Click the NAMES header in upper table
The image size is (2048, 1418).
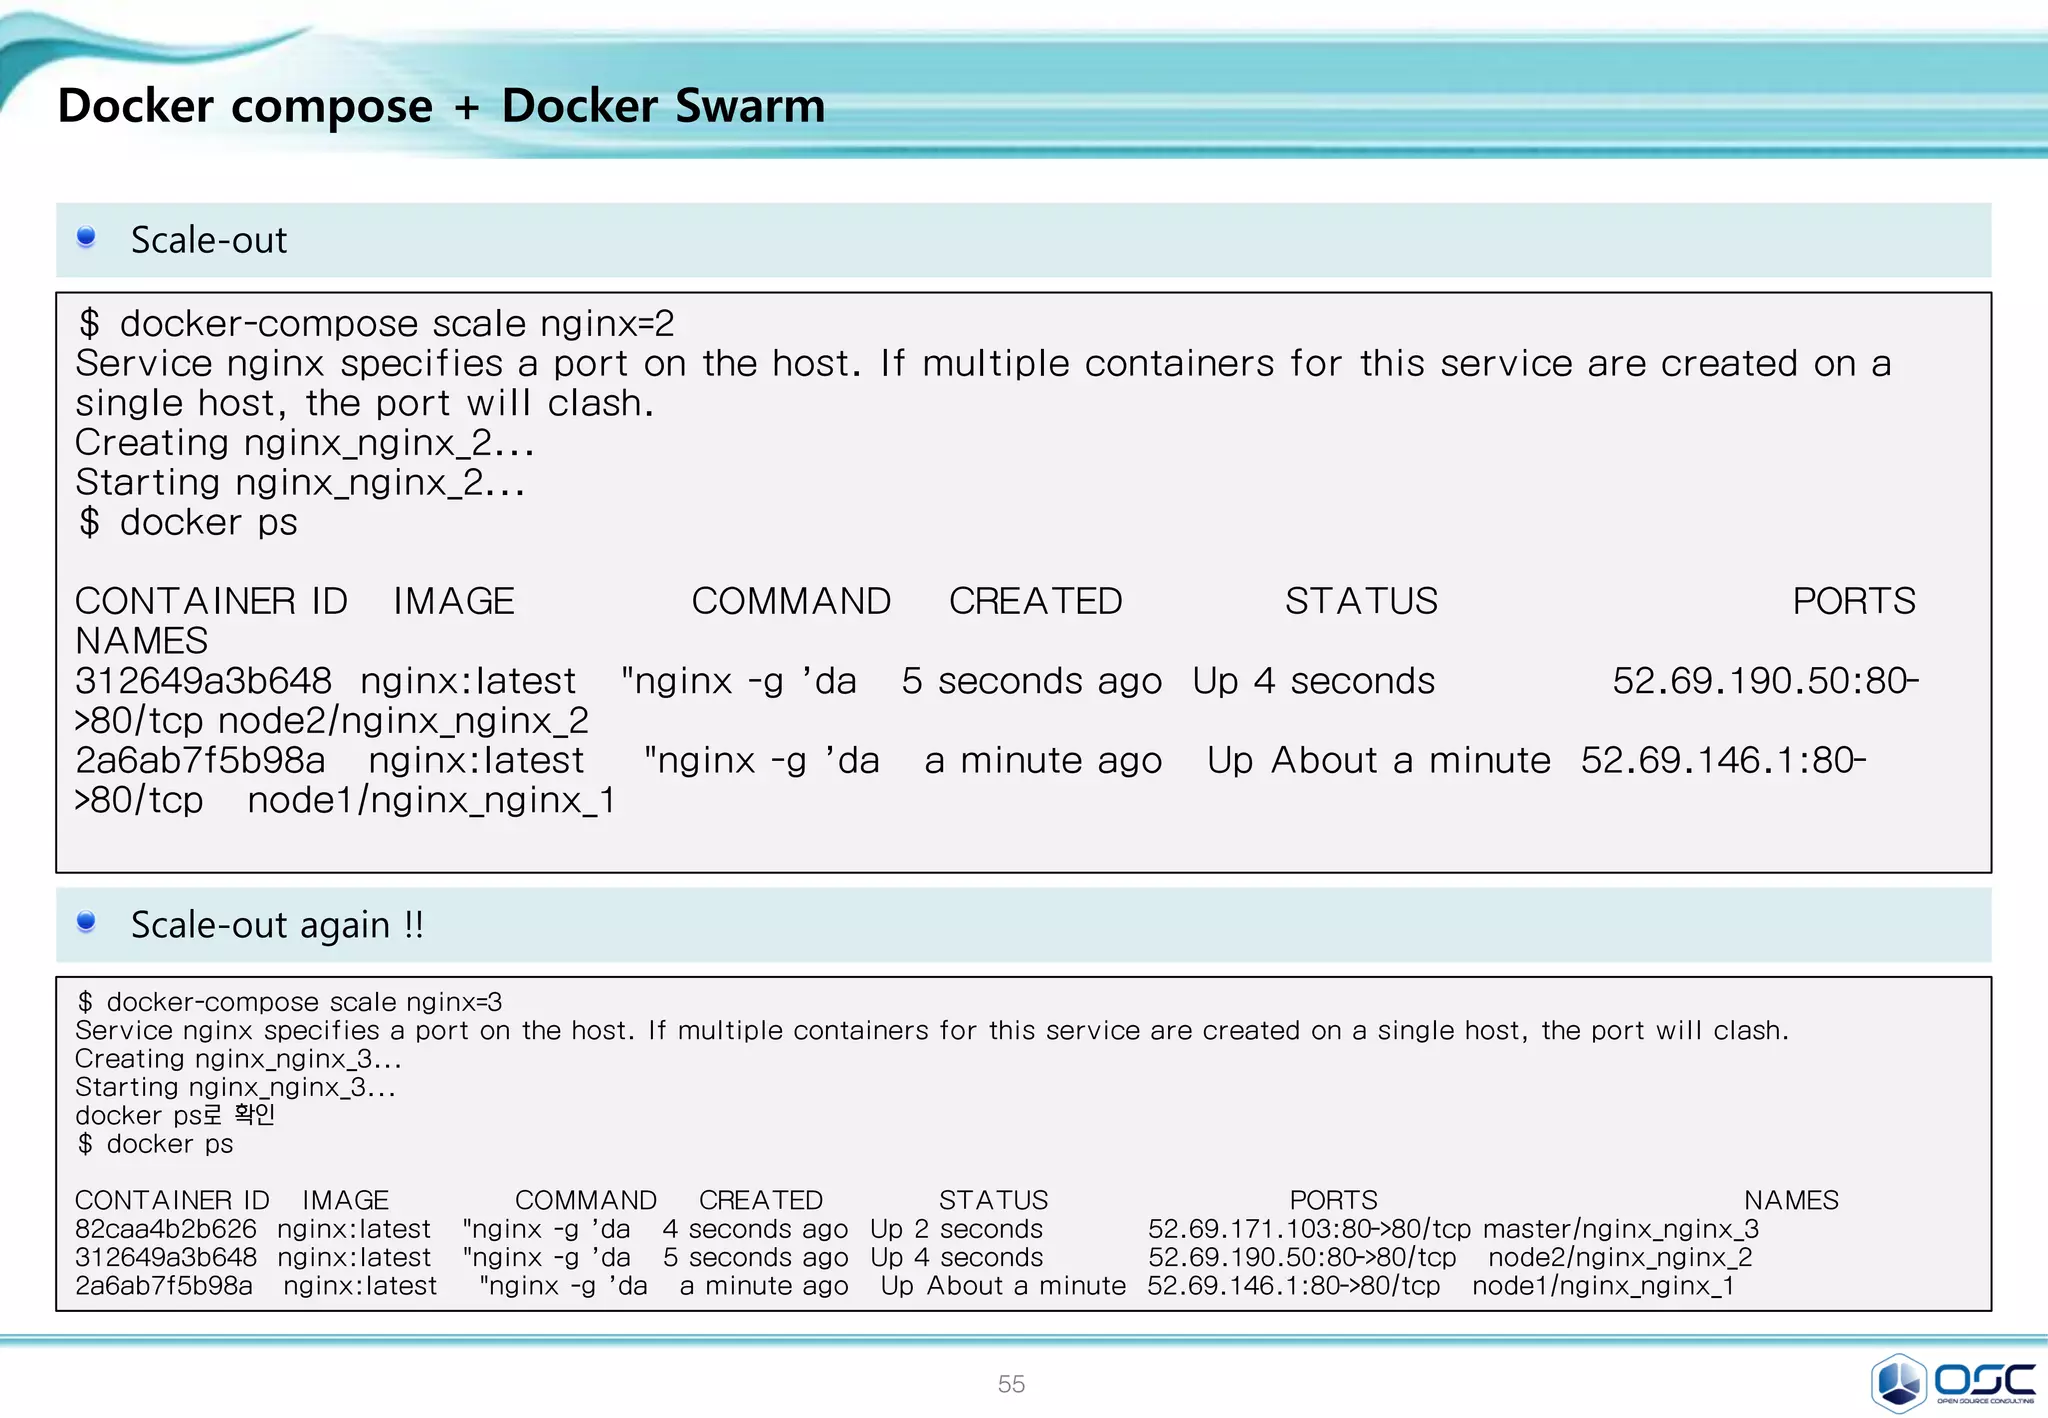[x=141, y=641]
